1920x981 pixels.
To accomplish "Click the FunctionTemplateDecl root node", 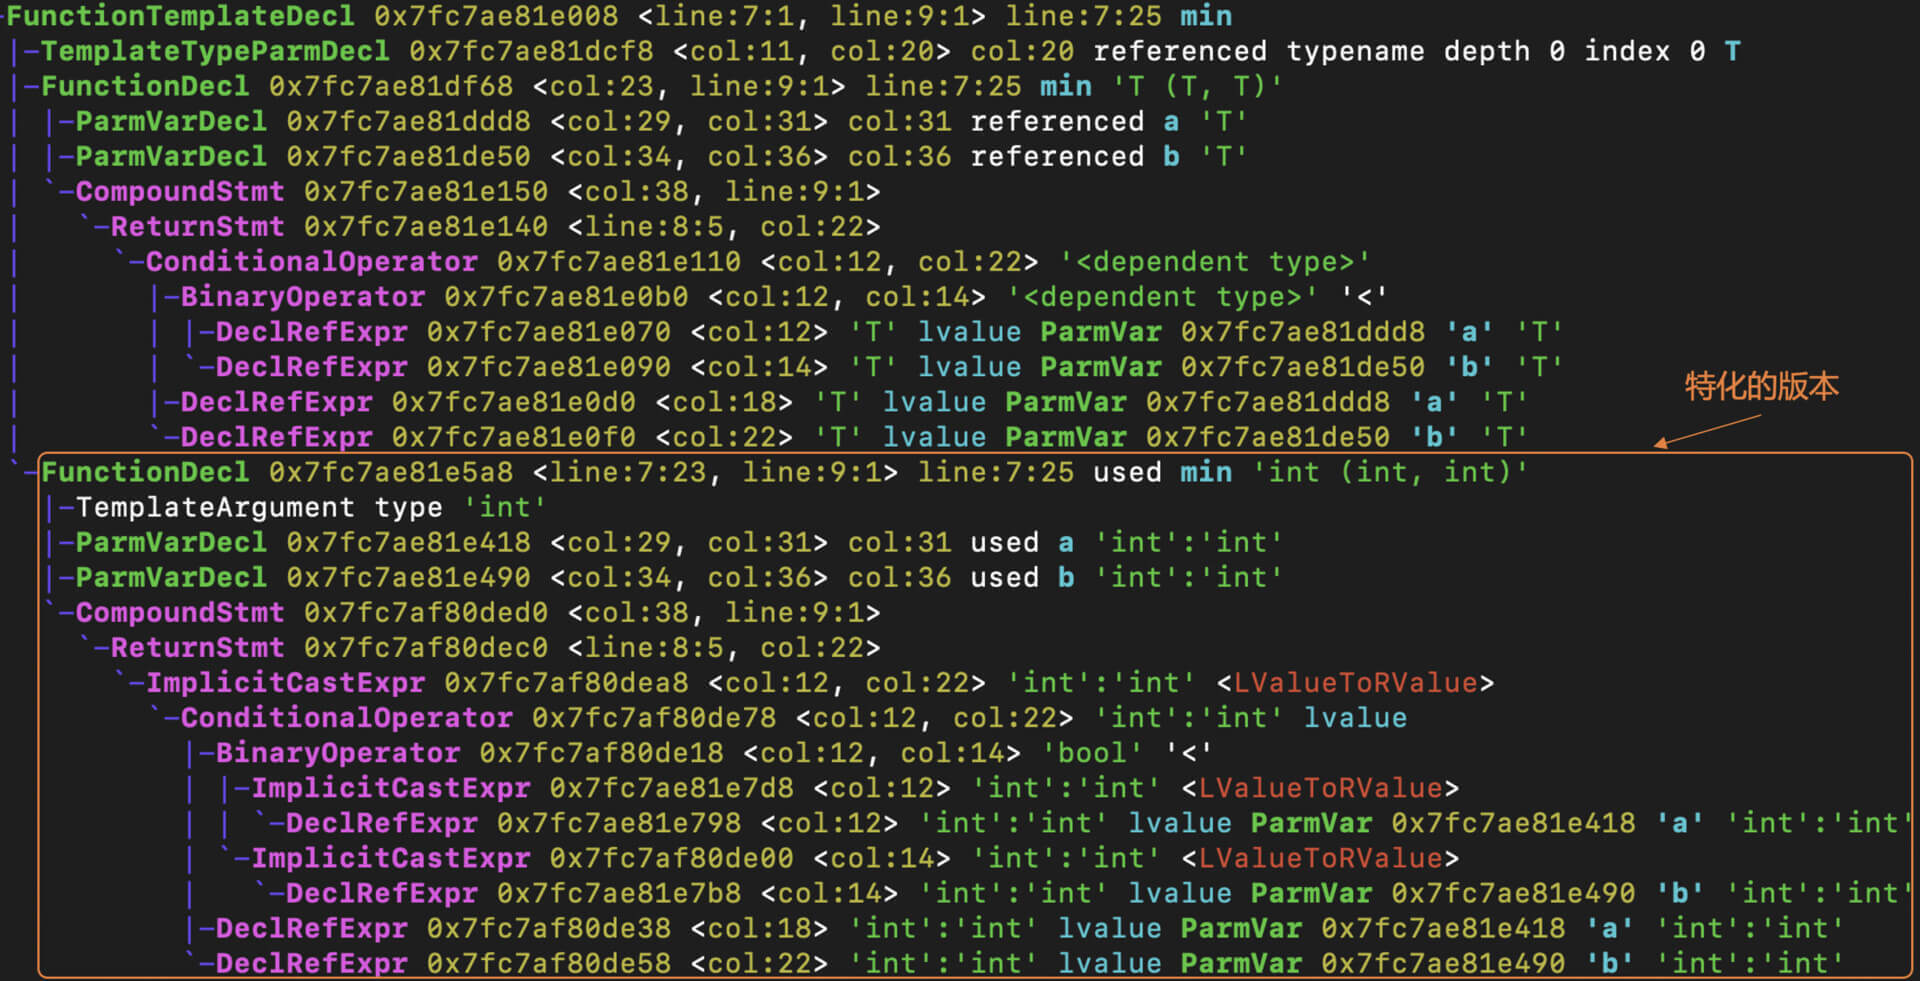I will [180, 16].
